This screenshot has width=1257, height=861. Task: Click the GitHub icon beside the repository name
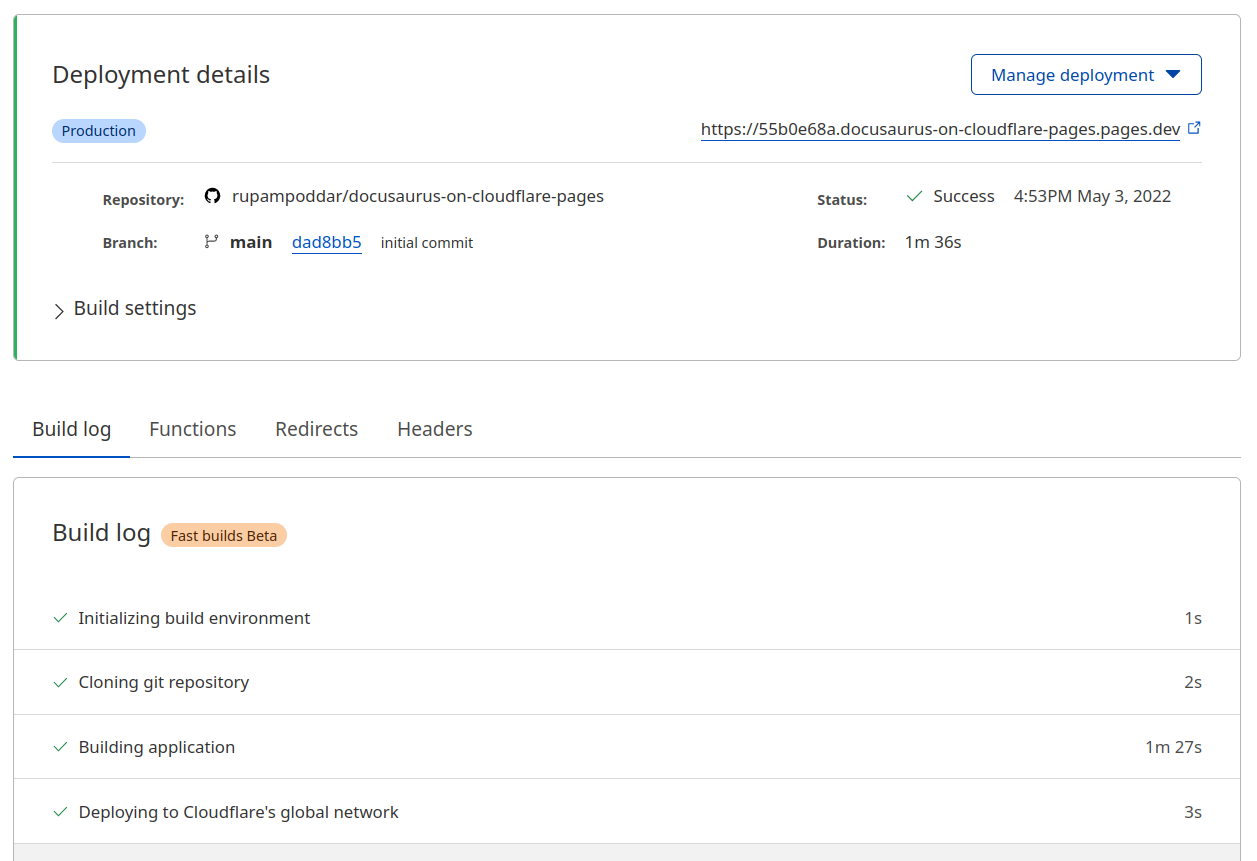click(x=212, y=196)
